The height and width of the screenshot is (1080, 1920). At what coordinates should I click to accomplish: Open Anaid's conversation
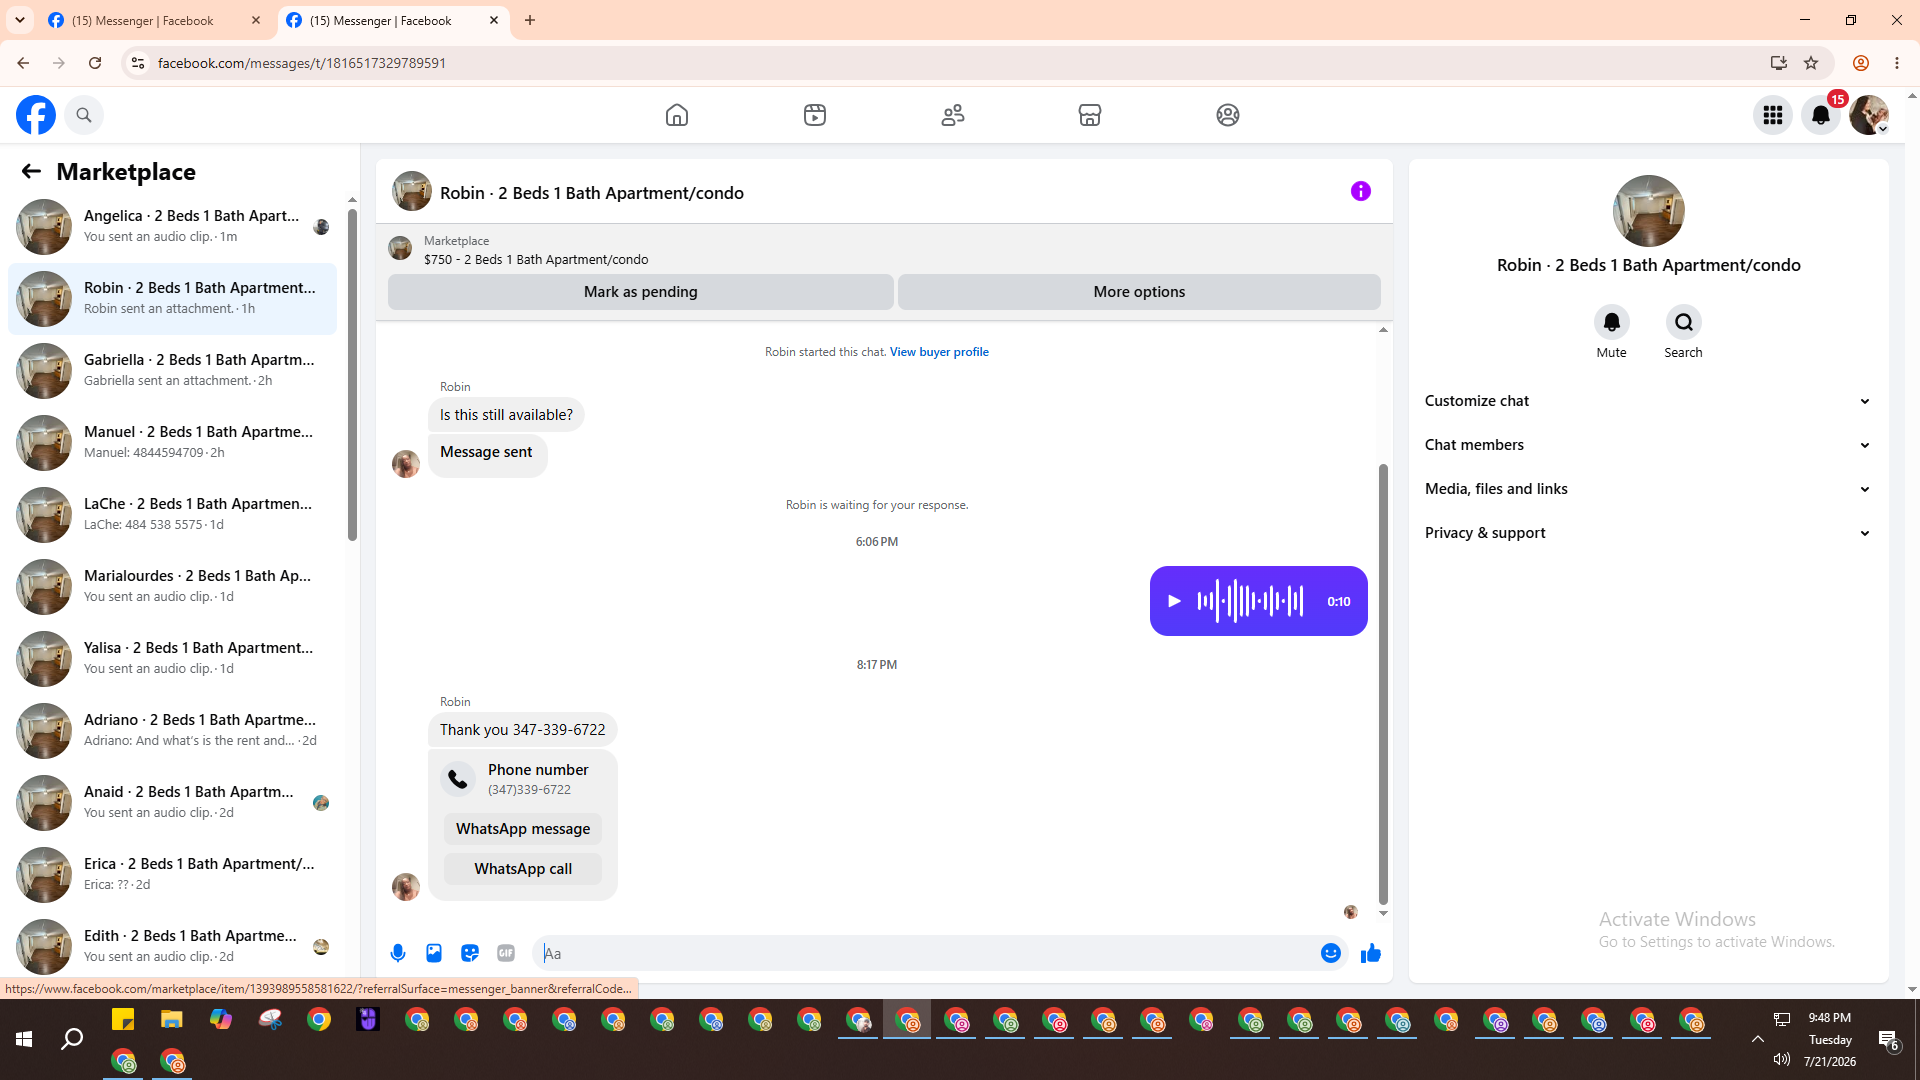(x=172, y=803)
